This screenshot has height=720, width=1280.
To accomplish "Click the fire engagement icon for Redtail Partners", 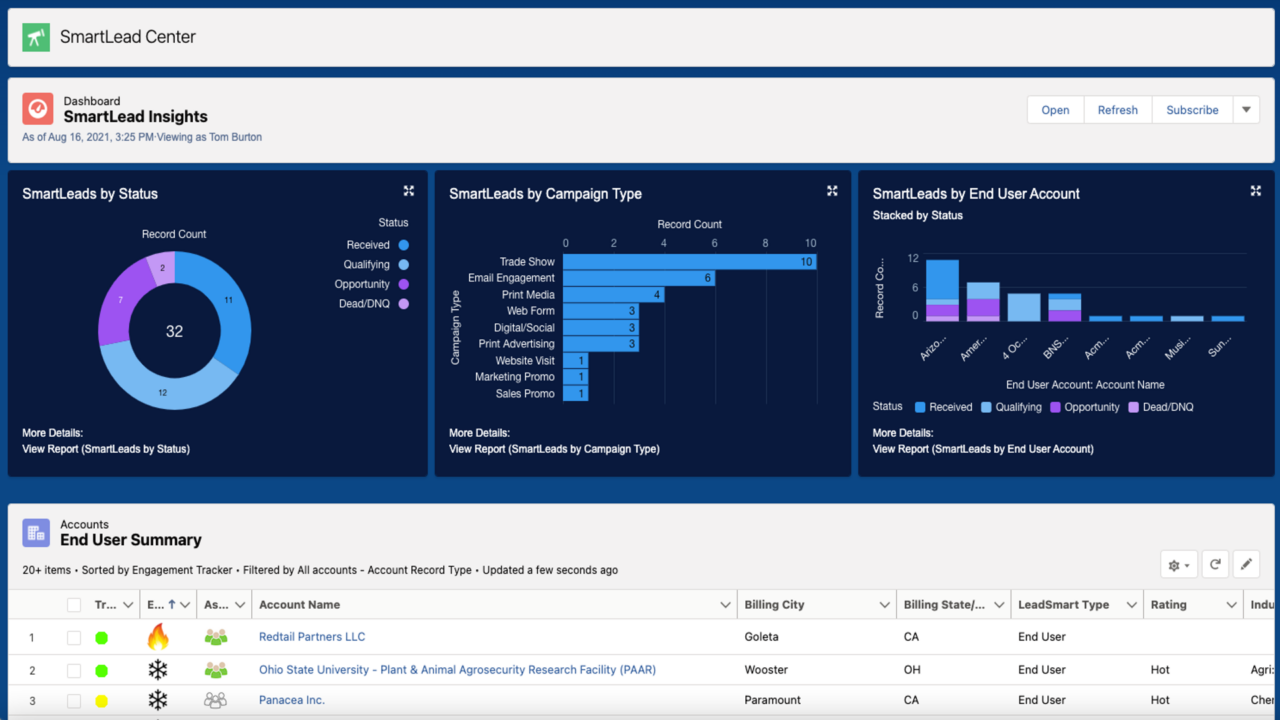I will pos(158,637).
